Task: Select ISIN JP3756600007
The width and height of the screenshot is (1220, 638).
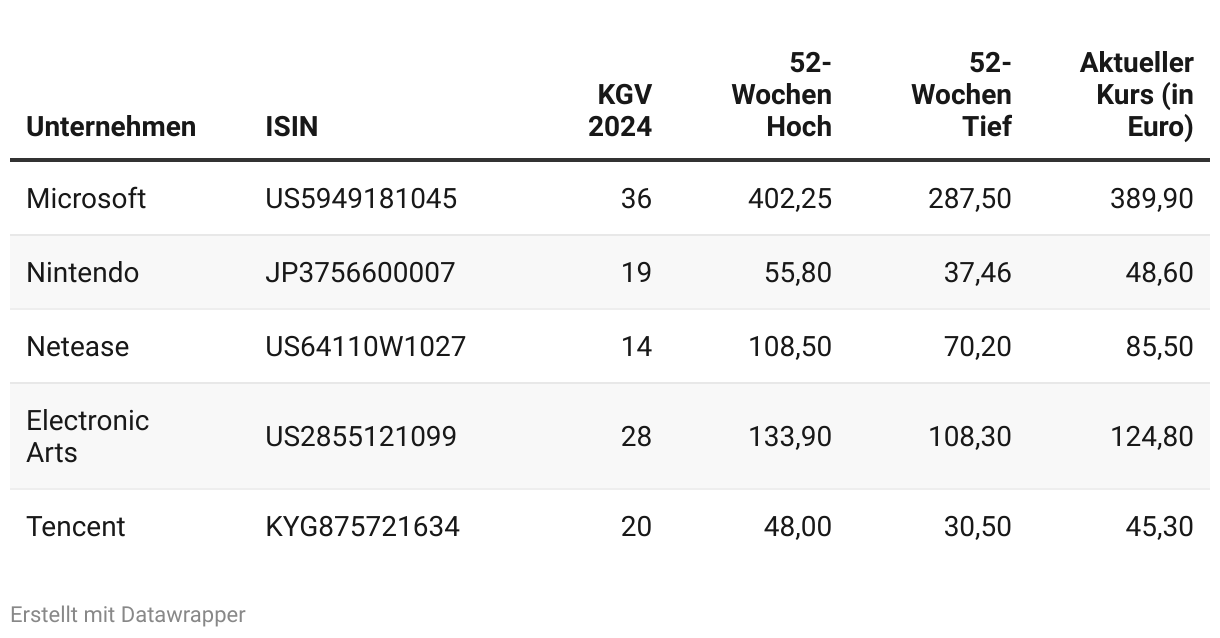Action: [360, 272]
